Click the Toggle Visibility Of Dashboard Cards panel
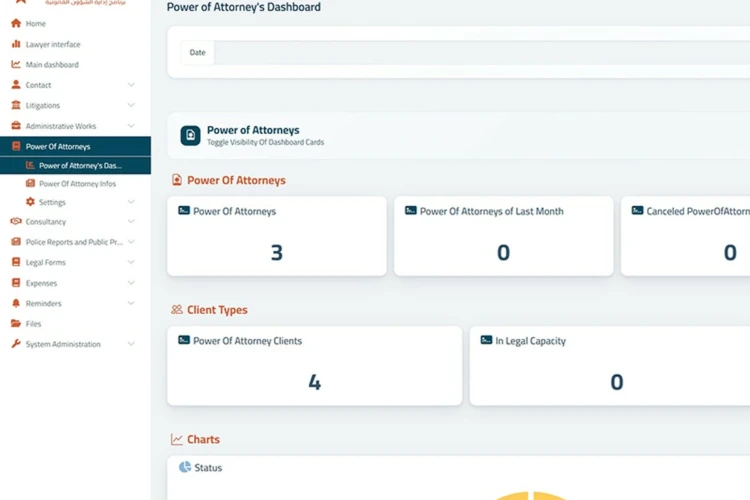The height and width of the screenshot is (500, 750). point(458,135)
